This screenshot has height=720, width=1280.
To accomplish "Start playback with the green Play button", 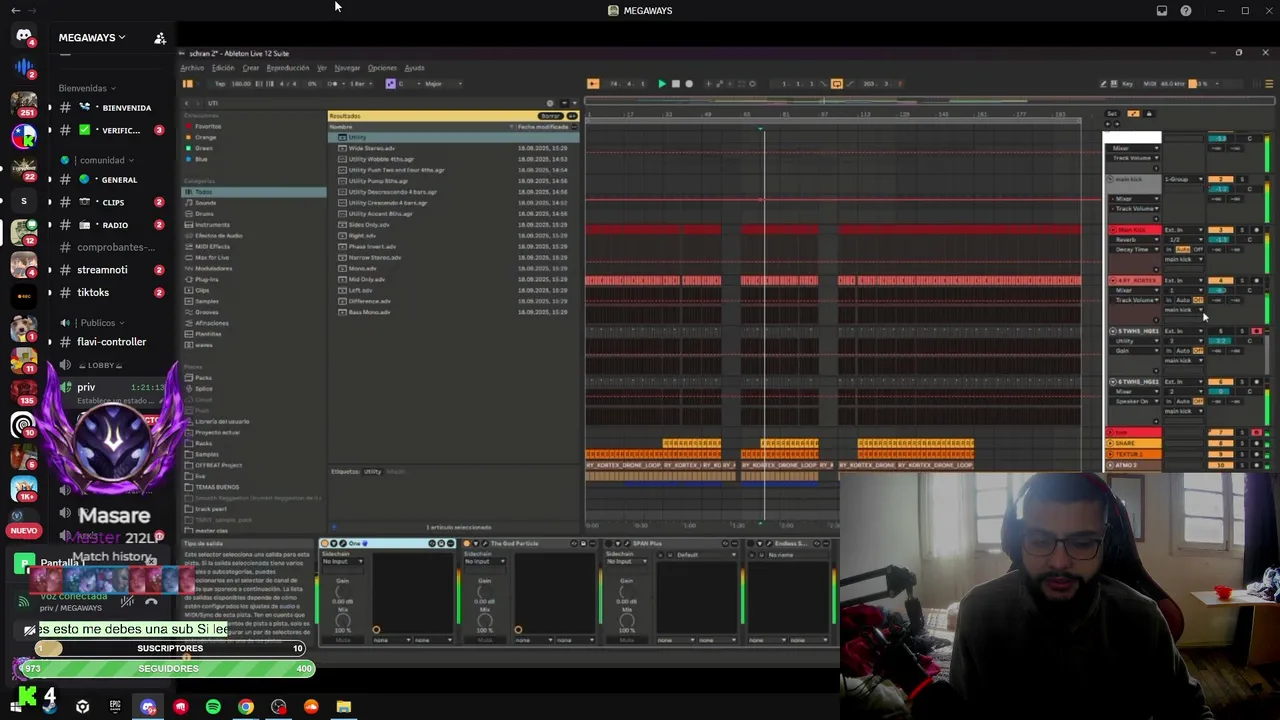I will pyautogui.click(x=662, y=84).
